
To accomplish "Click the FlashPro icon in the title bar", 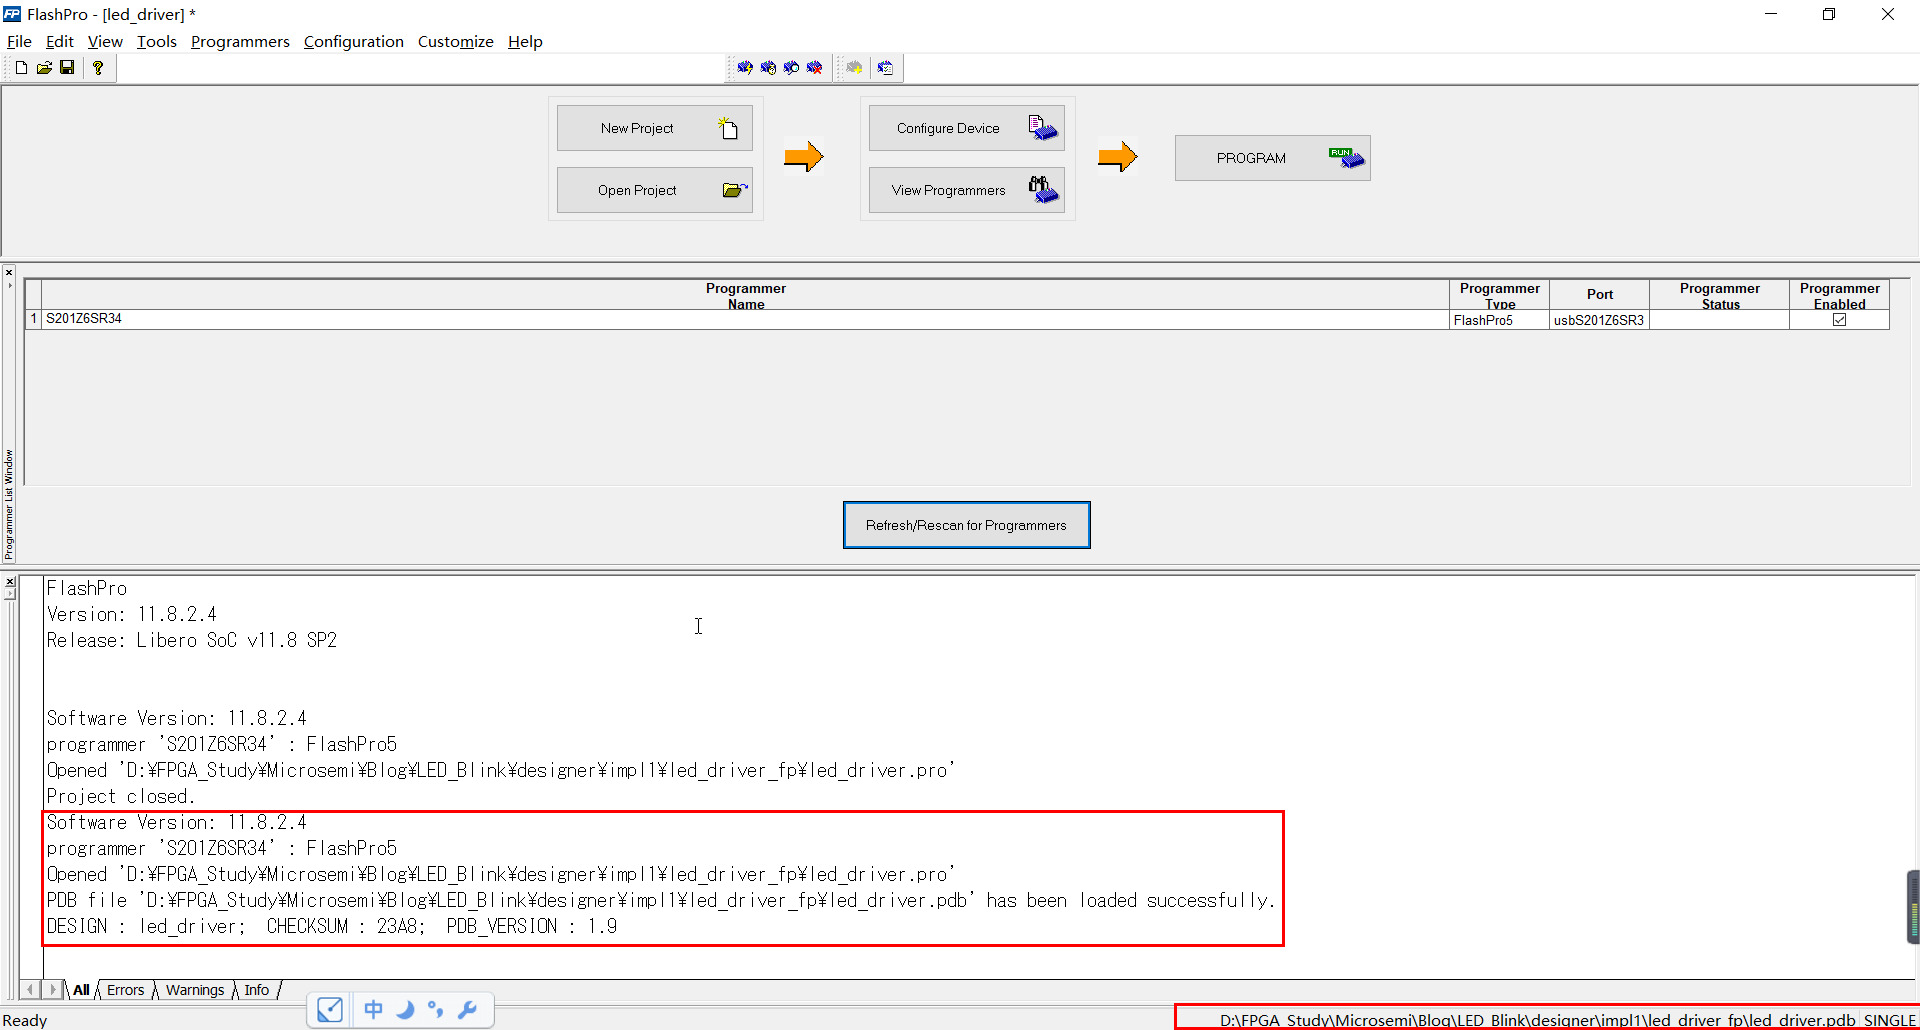I will [x=11, y=14].
